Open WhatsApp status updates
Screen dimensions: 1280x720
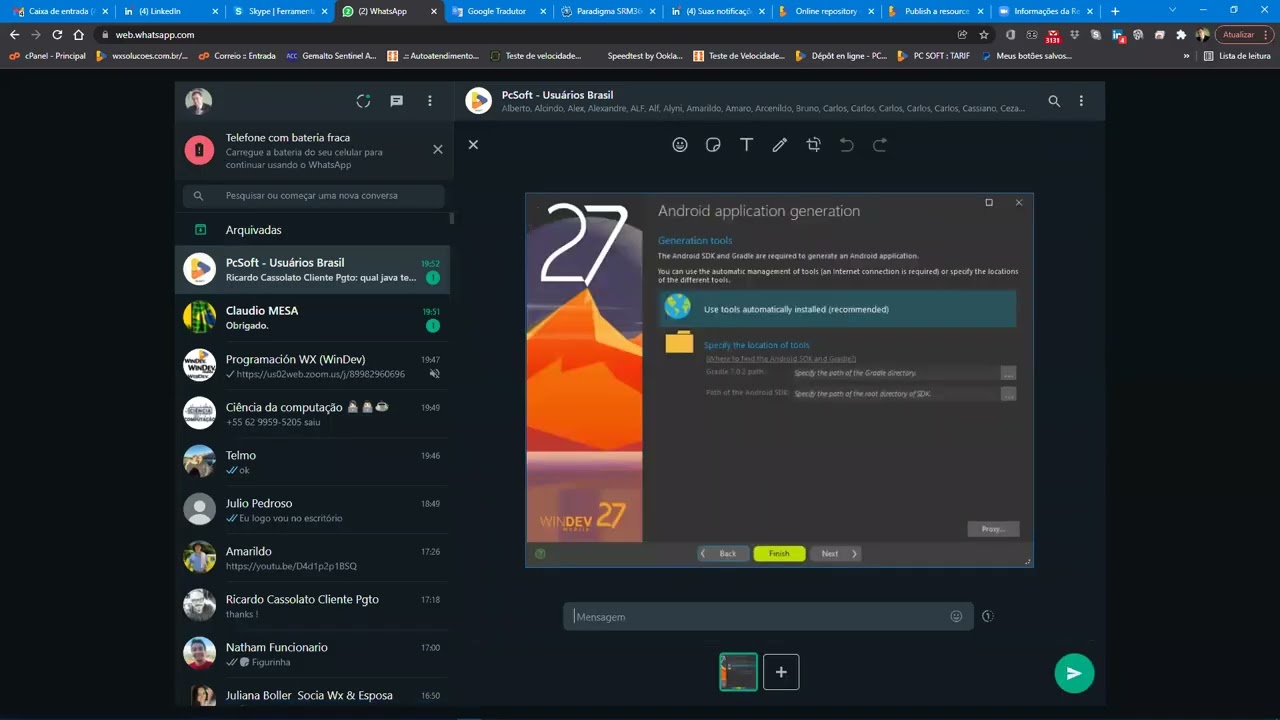(363, 101)
